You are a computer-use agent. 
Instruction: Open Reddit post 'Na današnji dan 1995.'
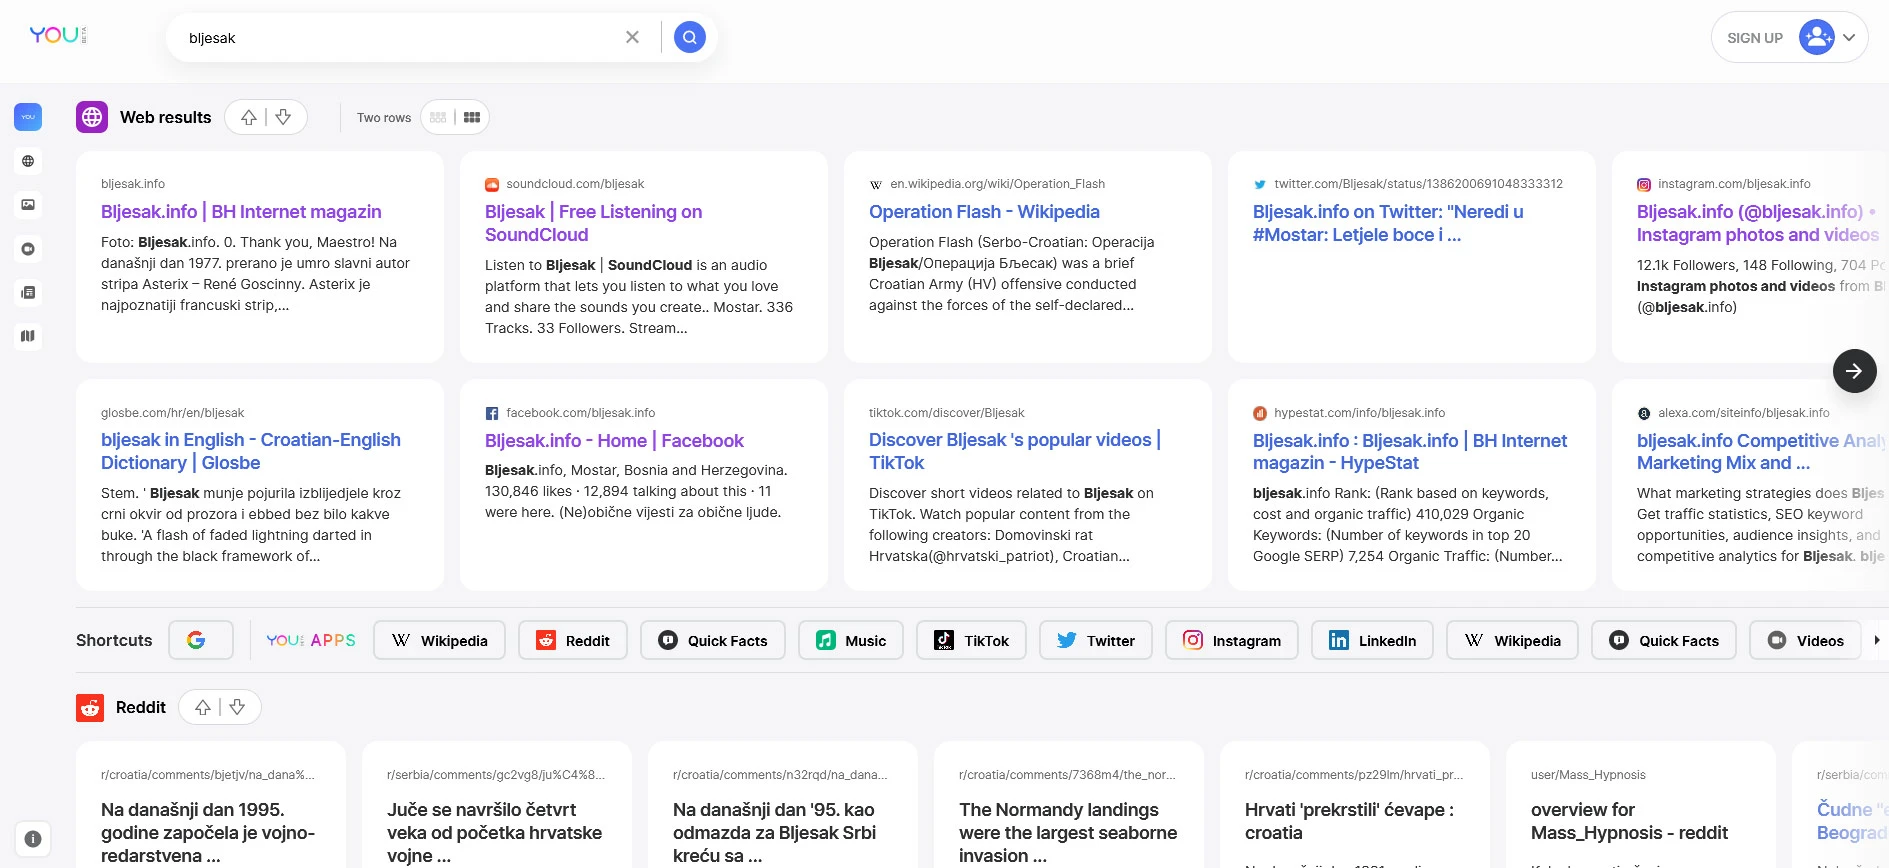tap(208, 833)
